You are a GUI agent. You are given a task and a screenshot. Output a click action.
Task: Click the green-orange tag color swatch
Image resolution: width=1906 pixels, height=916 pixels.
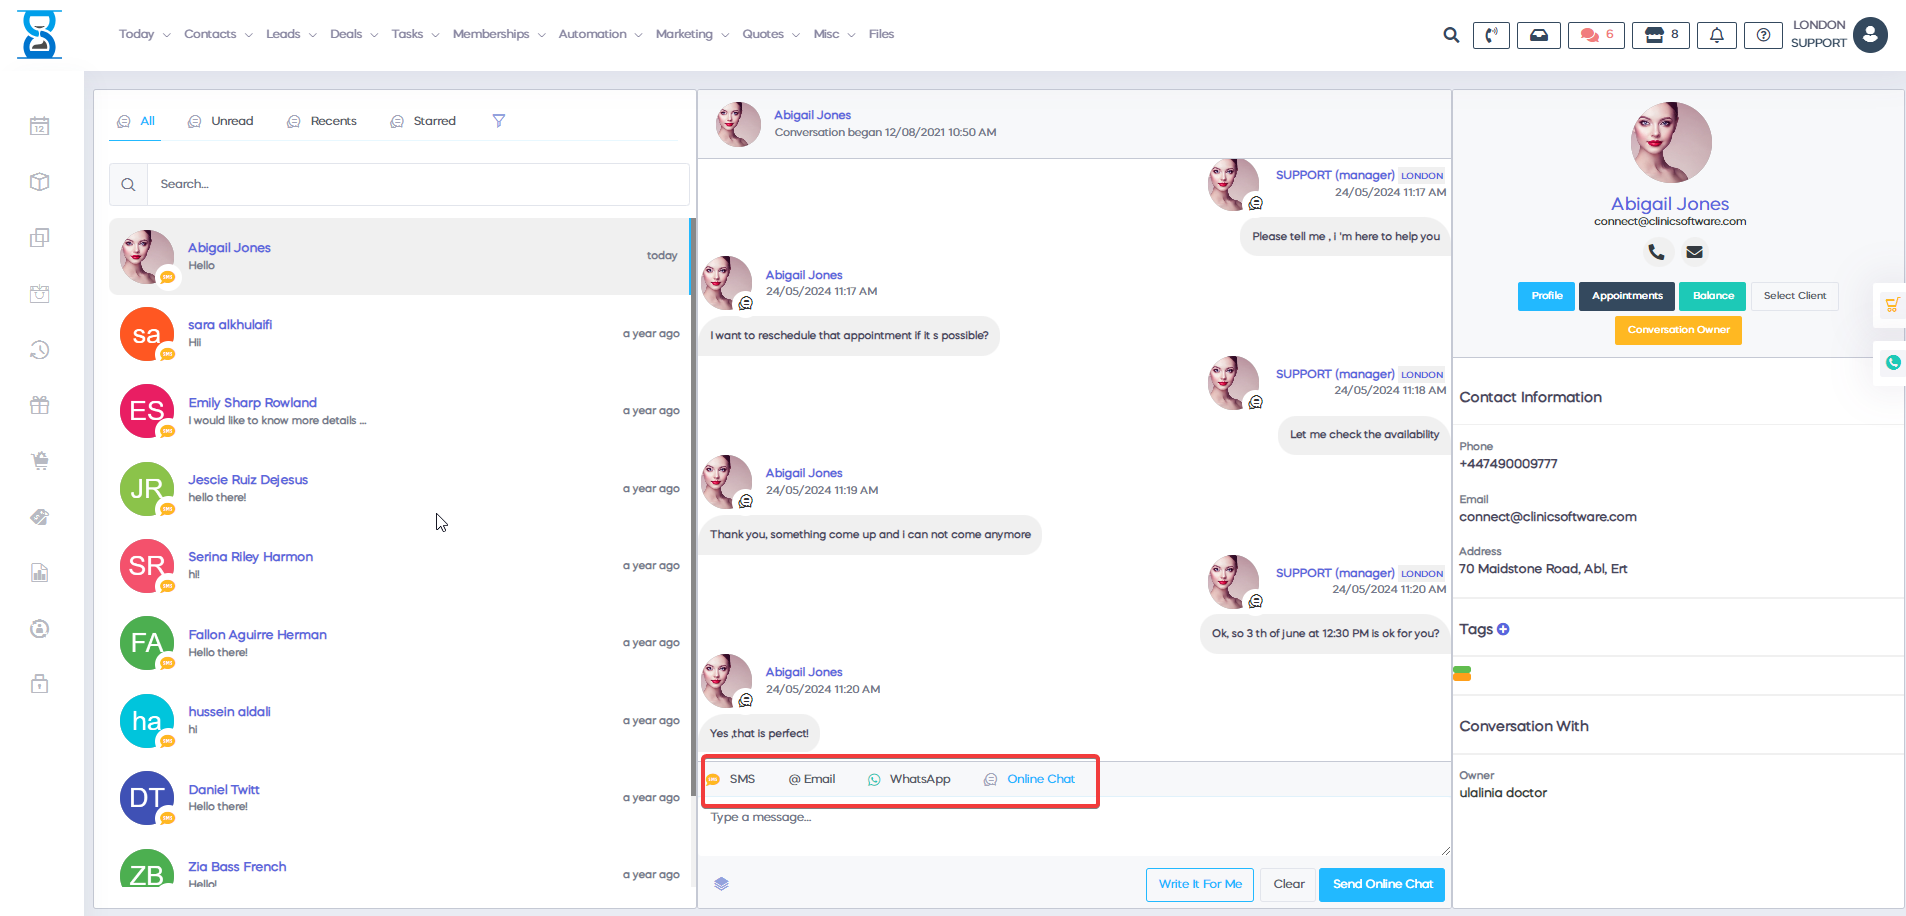coord(1462,674)
